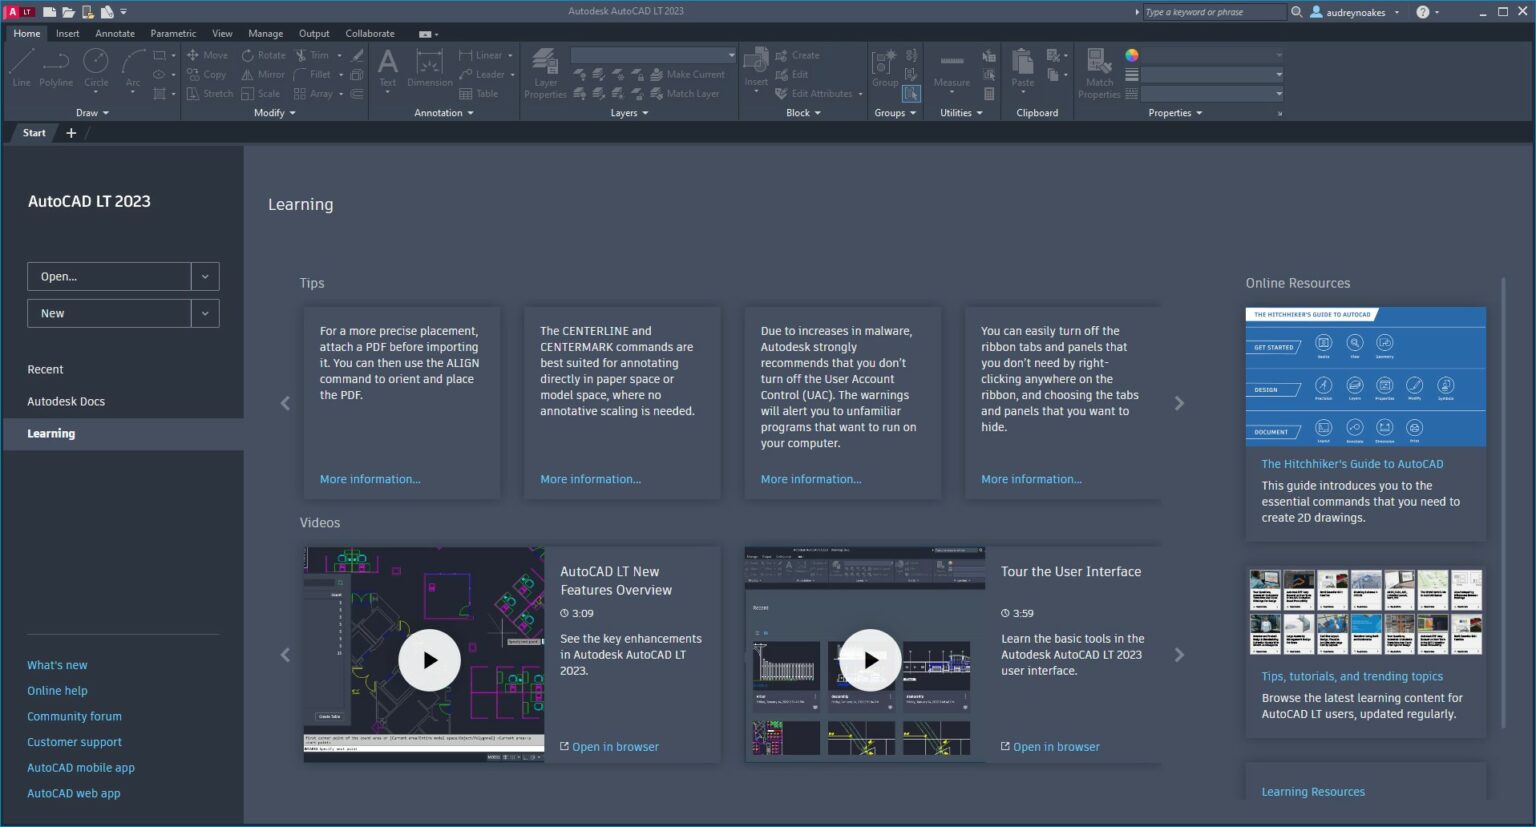Expand the Array tool dropdown

click(x=340, y=93)
